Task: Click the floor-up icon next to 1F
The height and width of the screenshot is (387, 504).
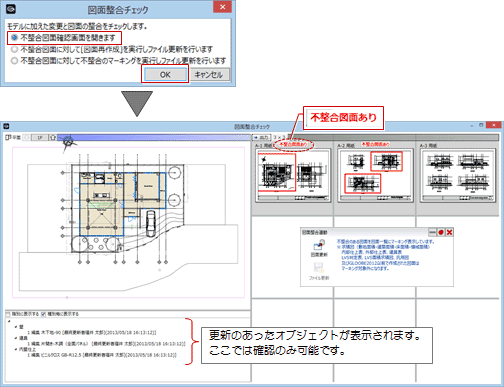Action: click(x=53, y=137)
